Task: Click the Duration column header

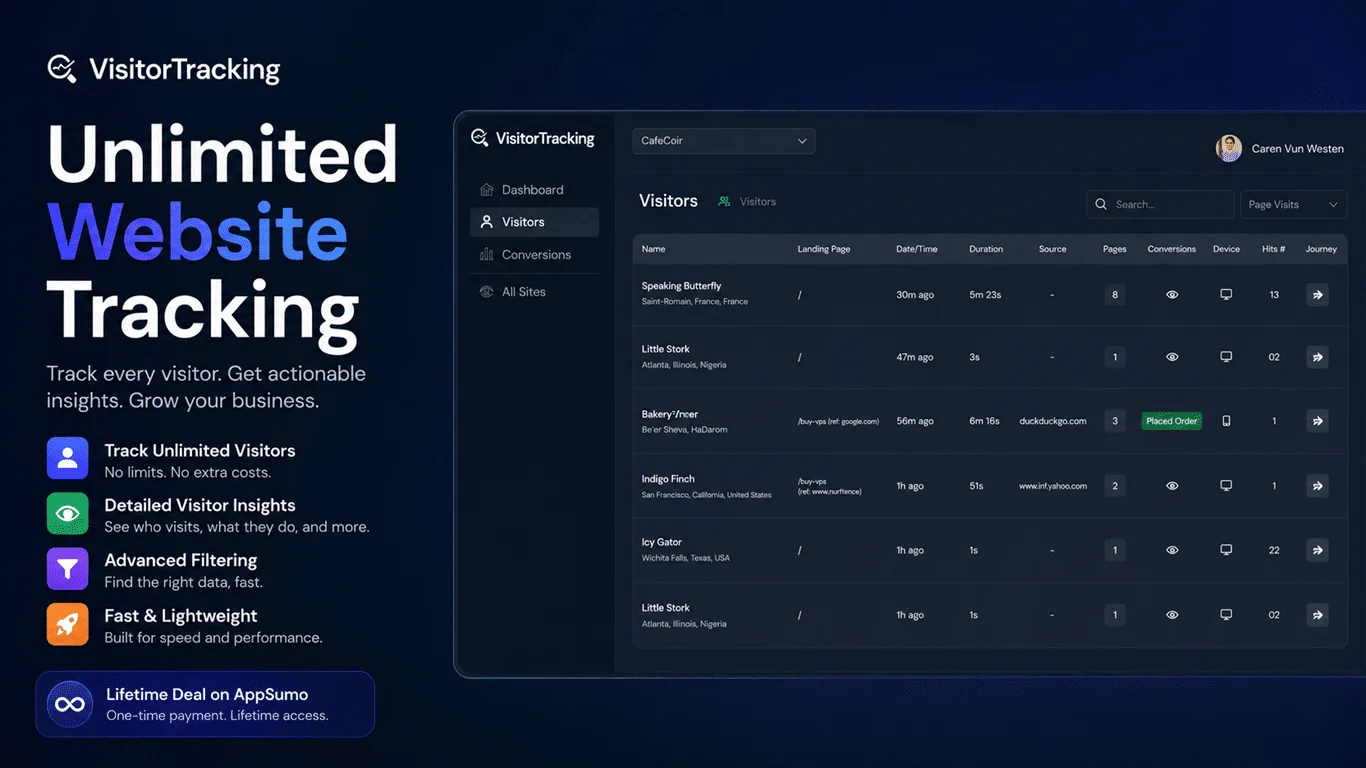Action: click(x=986, y=249)
